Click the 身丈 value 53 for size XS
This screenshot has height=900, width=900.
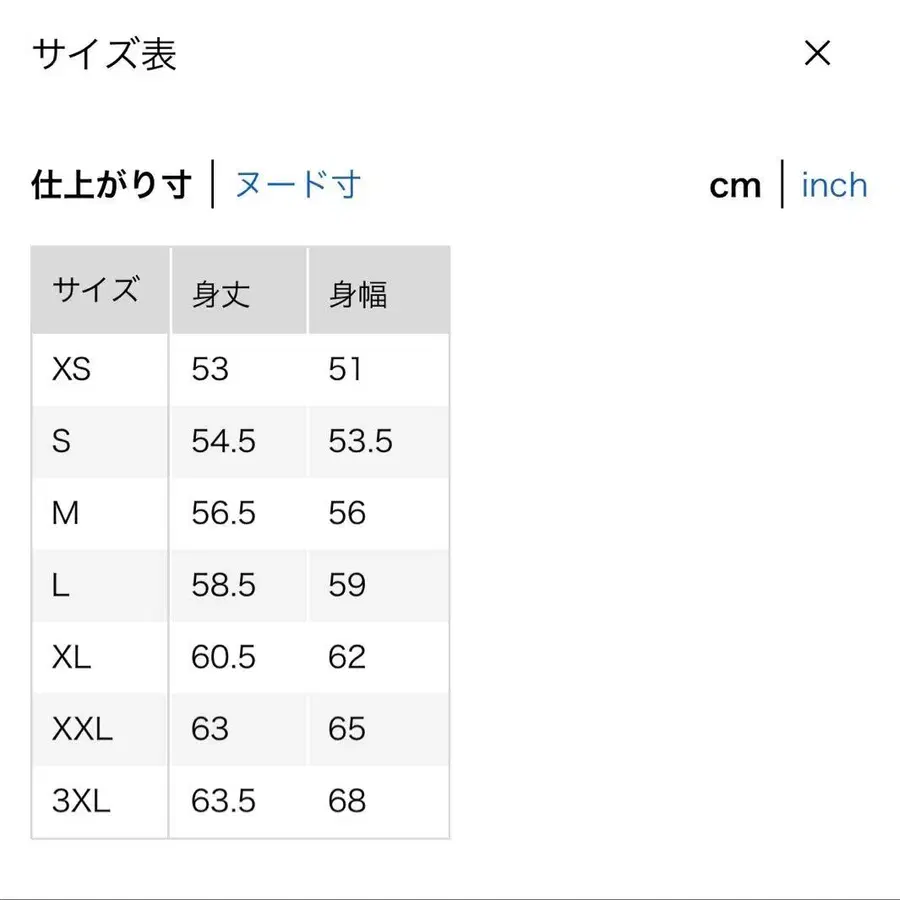pyautogui.click(x=213, y=369)
